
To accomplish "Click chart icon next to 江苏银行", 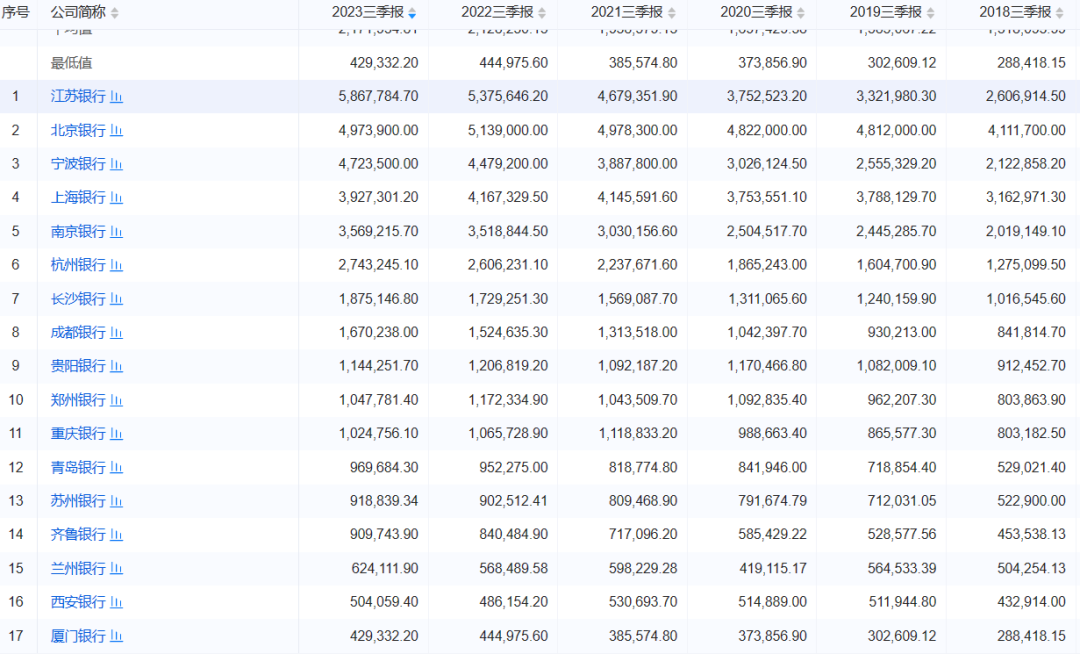I will tap(116, 97).
